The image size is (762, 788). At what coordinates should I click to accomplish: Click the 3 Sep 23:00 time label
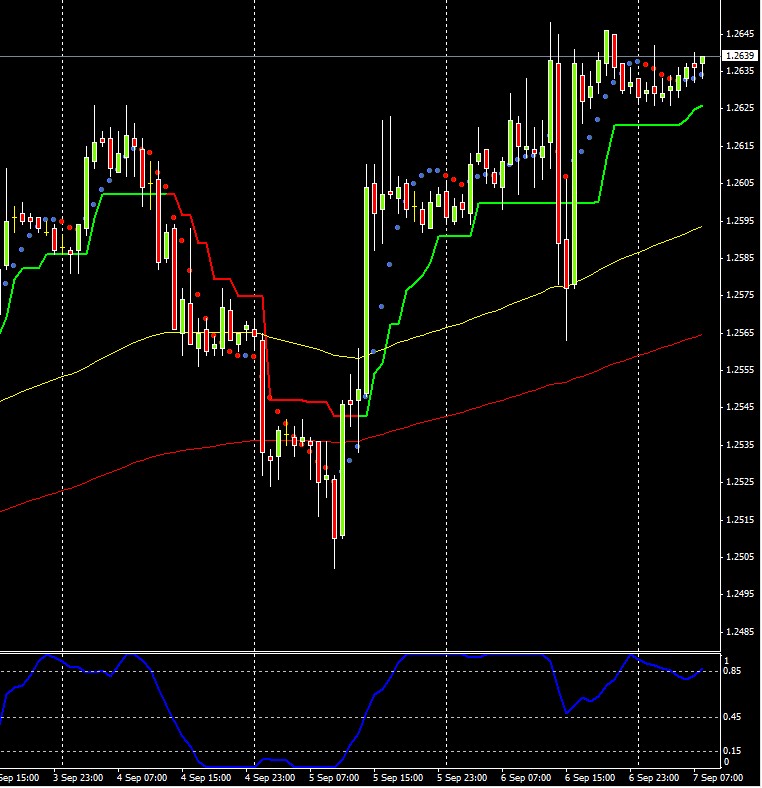pyautogui.click(x=78, y=778)
